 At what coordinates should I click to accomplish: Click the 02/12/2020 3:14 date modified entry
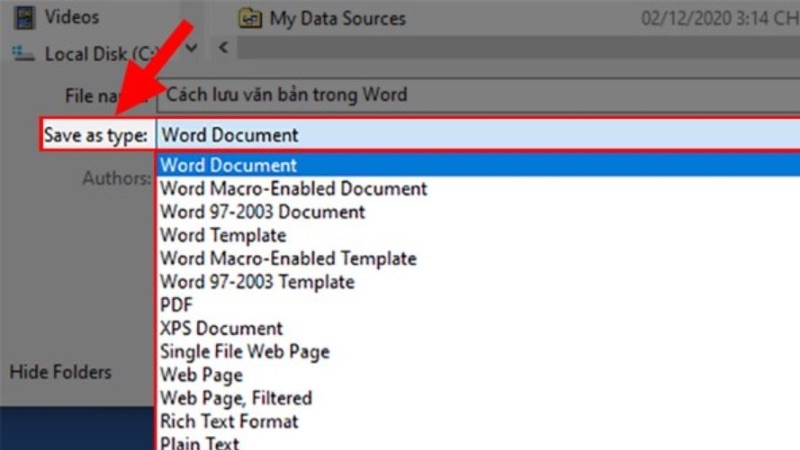click(720, 19)
